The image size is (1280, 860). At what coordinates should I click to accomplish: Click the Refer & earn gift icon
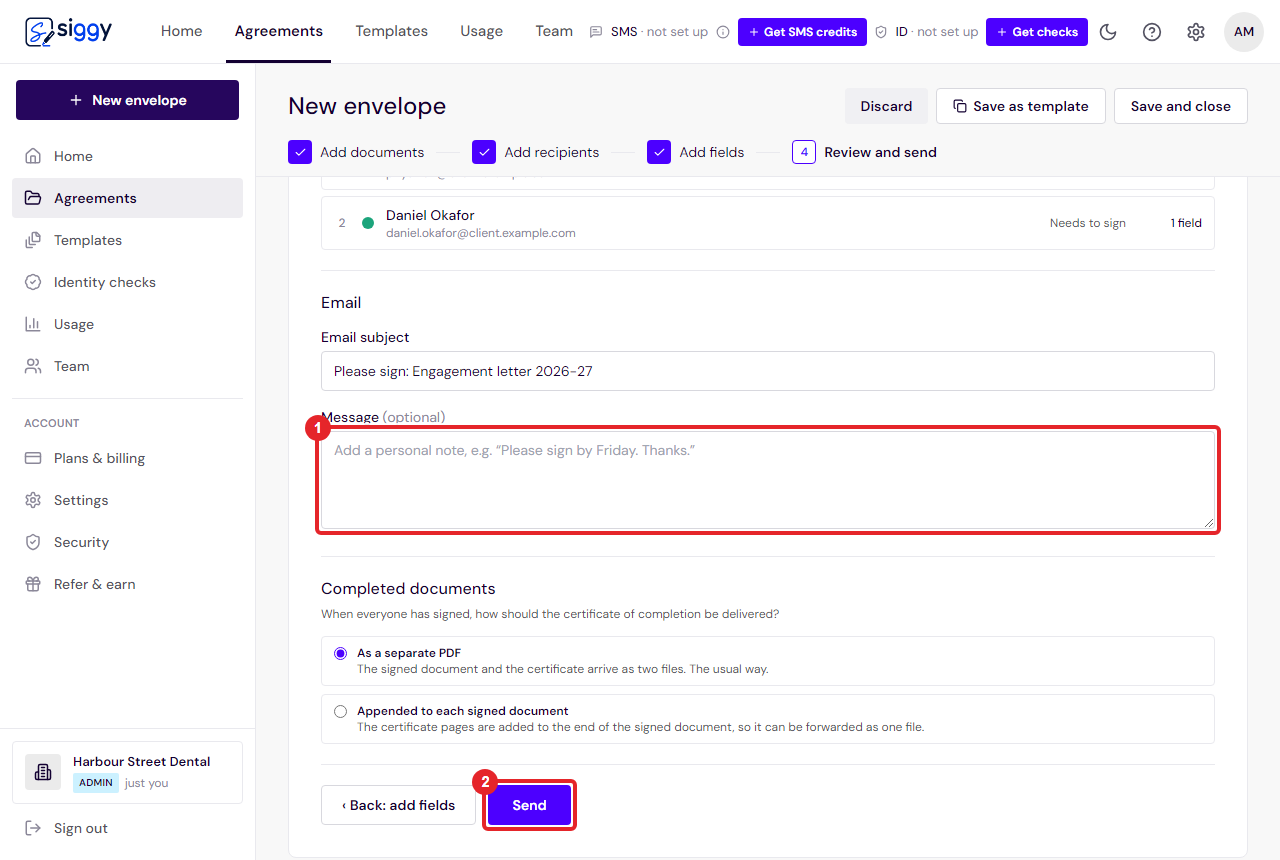point(33,584)
